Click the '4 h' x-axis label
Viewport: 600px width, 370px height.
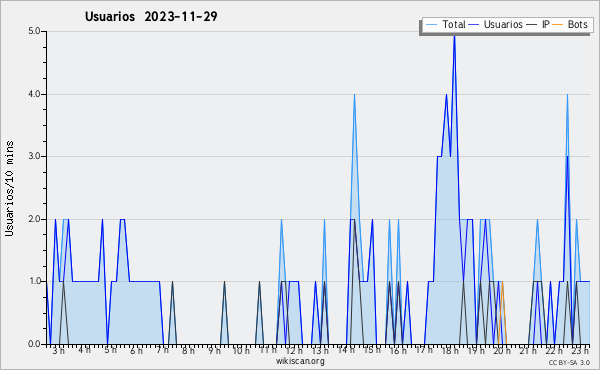(84, 350)
